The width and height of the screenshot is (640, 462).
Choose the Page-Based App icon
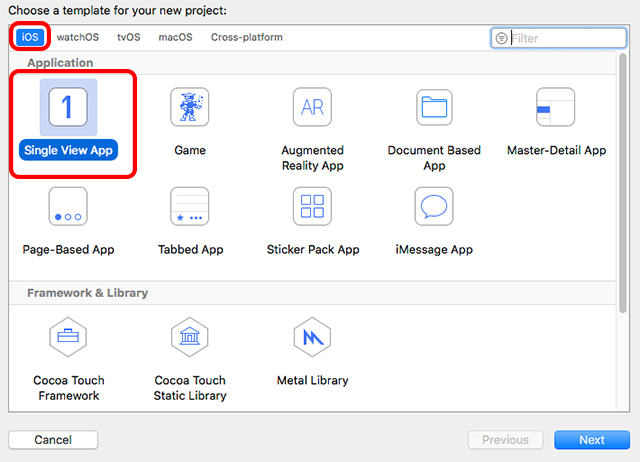(x=68, y=207)
